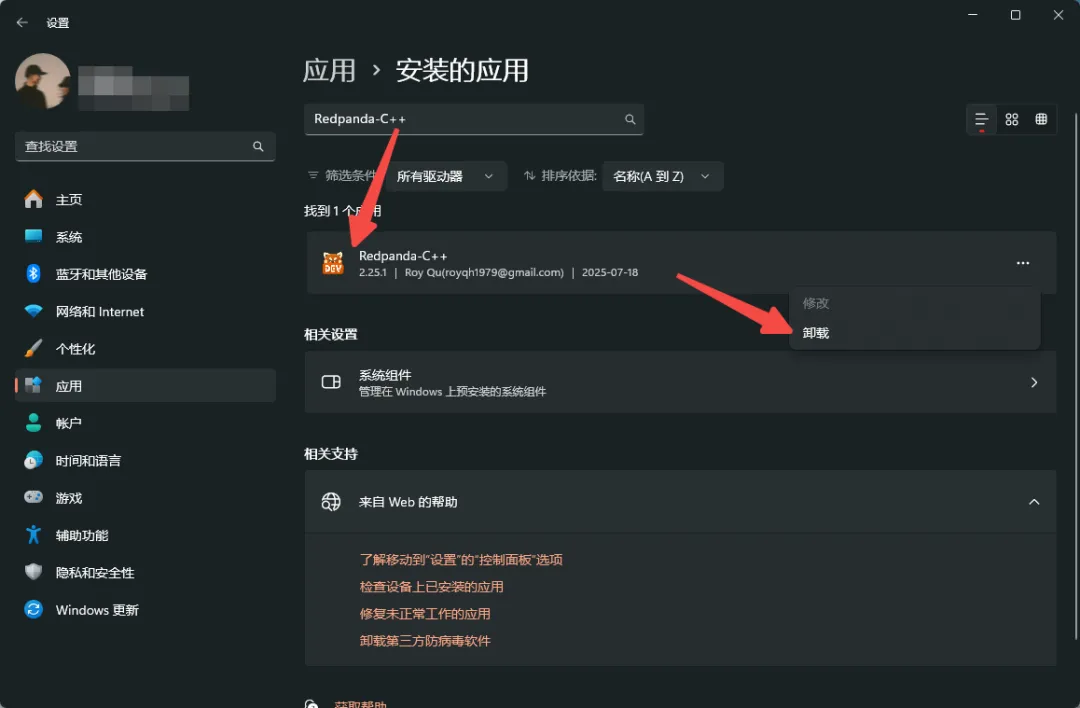Open the three-dot menu for Redpanda-C++
Viewport: 1080px width, 708px height.
1023,263
